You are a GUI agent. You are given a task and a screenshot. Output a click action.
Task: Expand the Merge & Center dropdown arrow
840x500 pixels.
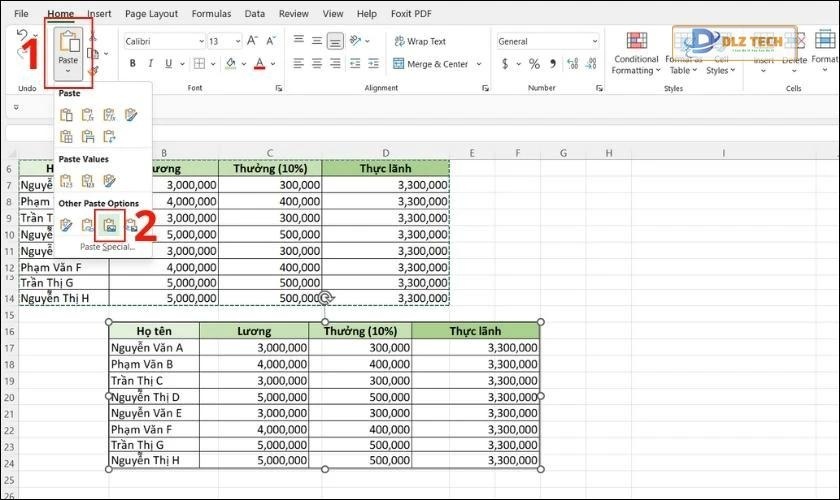point(479,64)
